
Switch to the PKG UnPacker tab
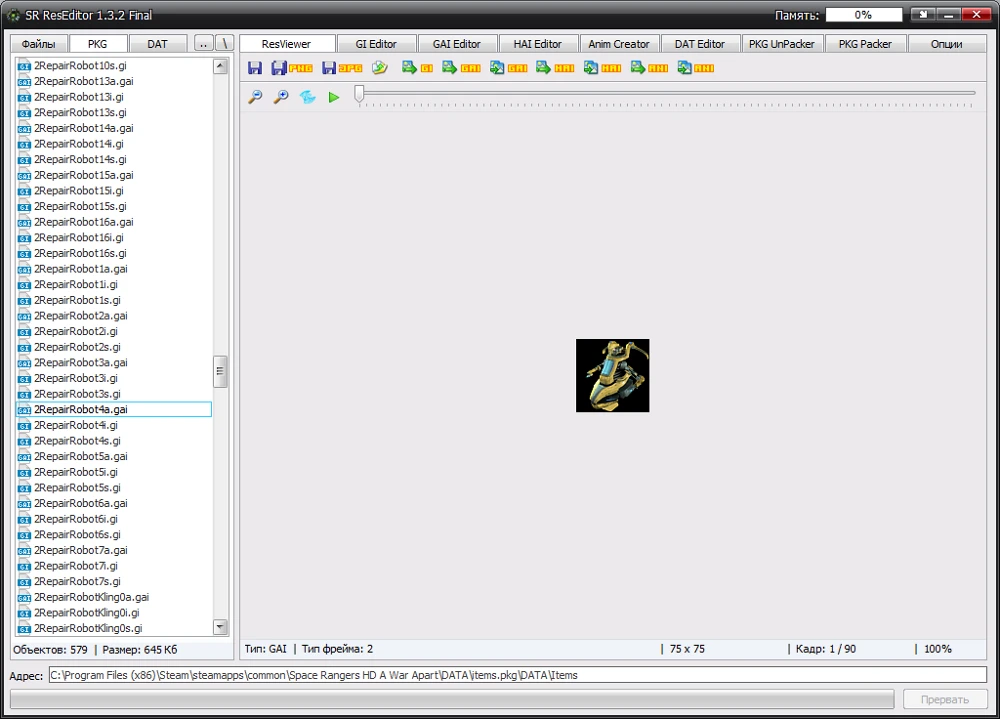[x=781, y=44]
